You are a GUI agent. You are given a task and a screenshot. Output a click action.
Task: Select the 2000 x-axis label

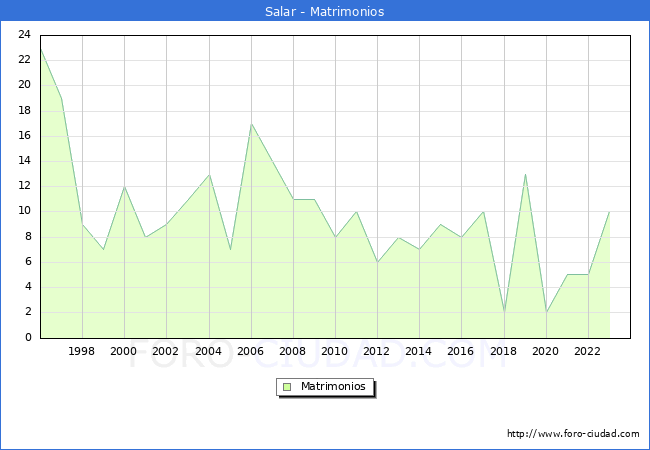[124, 352]
